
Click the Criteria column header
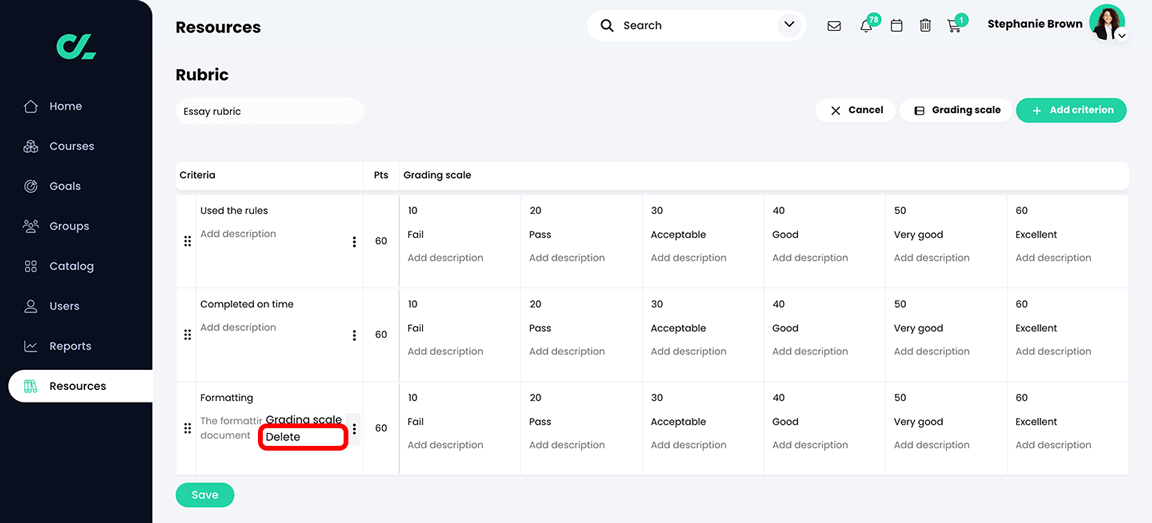click(x=198, y=176)
